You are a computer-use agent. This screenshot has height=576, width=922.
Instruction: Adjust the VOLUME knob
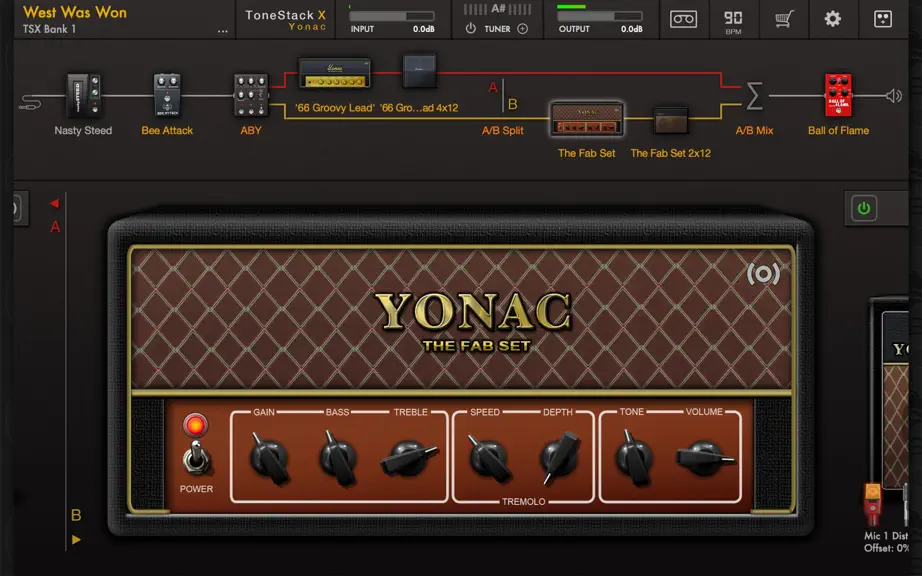704,458
